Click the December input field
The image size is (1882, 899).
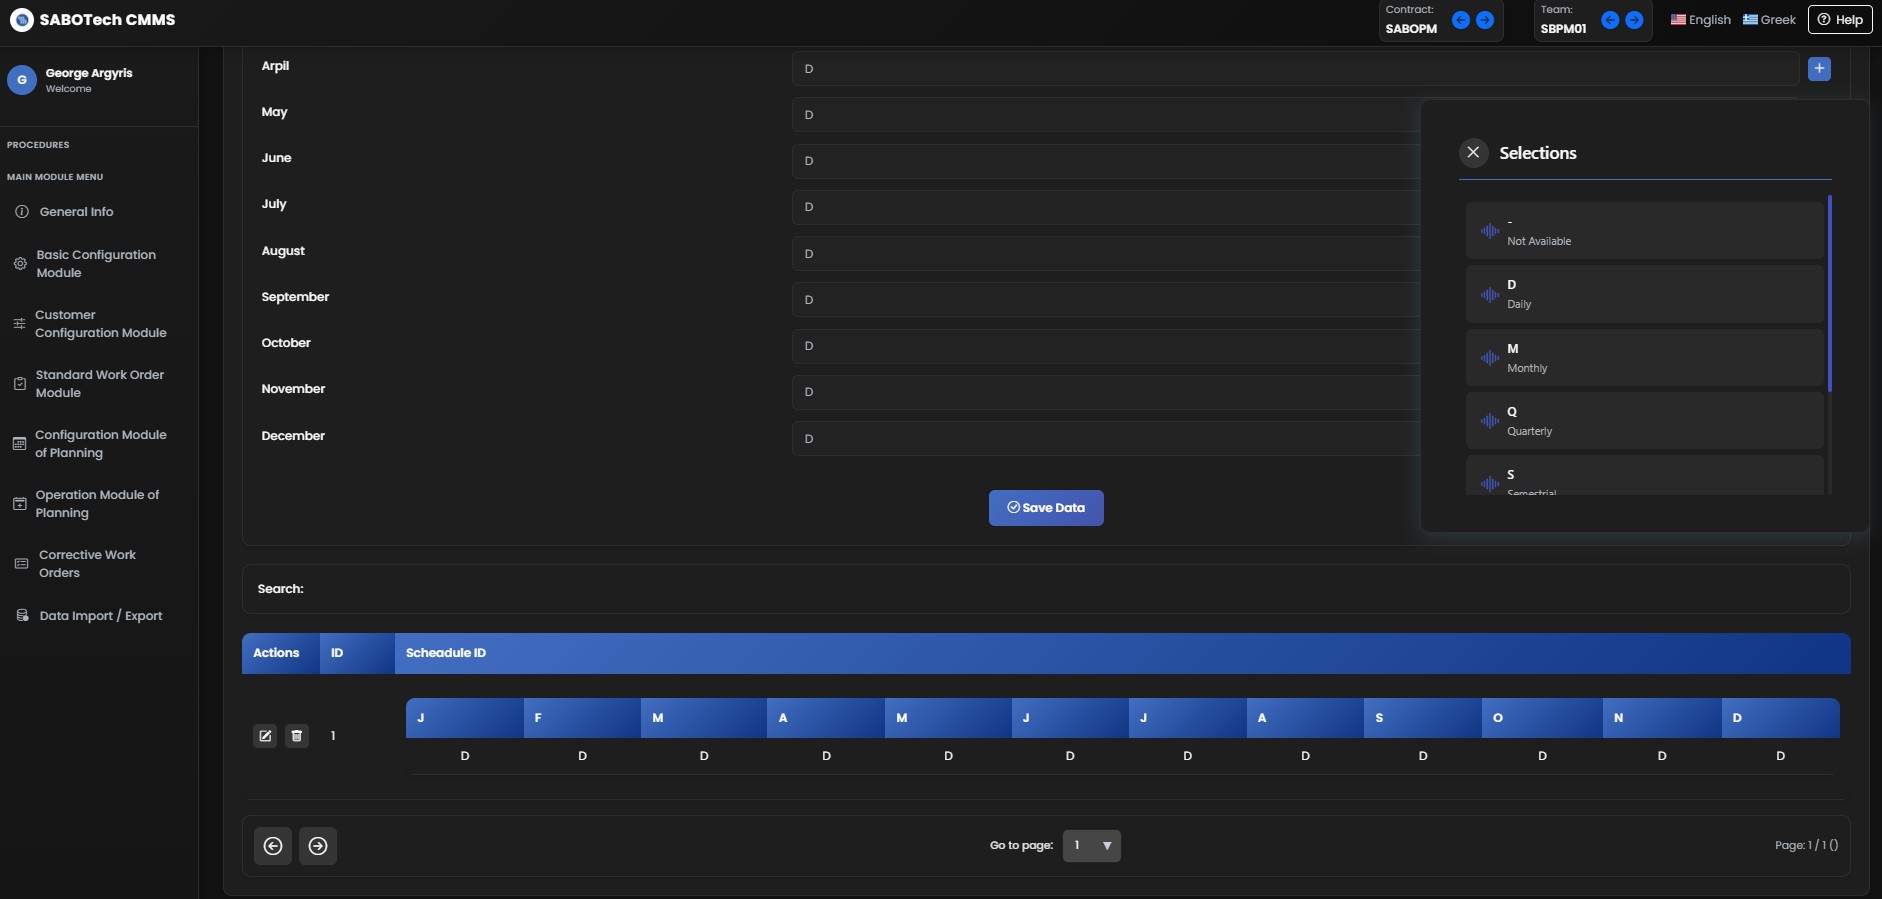(x=1106, y=439)
